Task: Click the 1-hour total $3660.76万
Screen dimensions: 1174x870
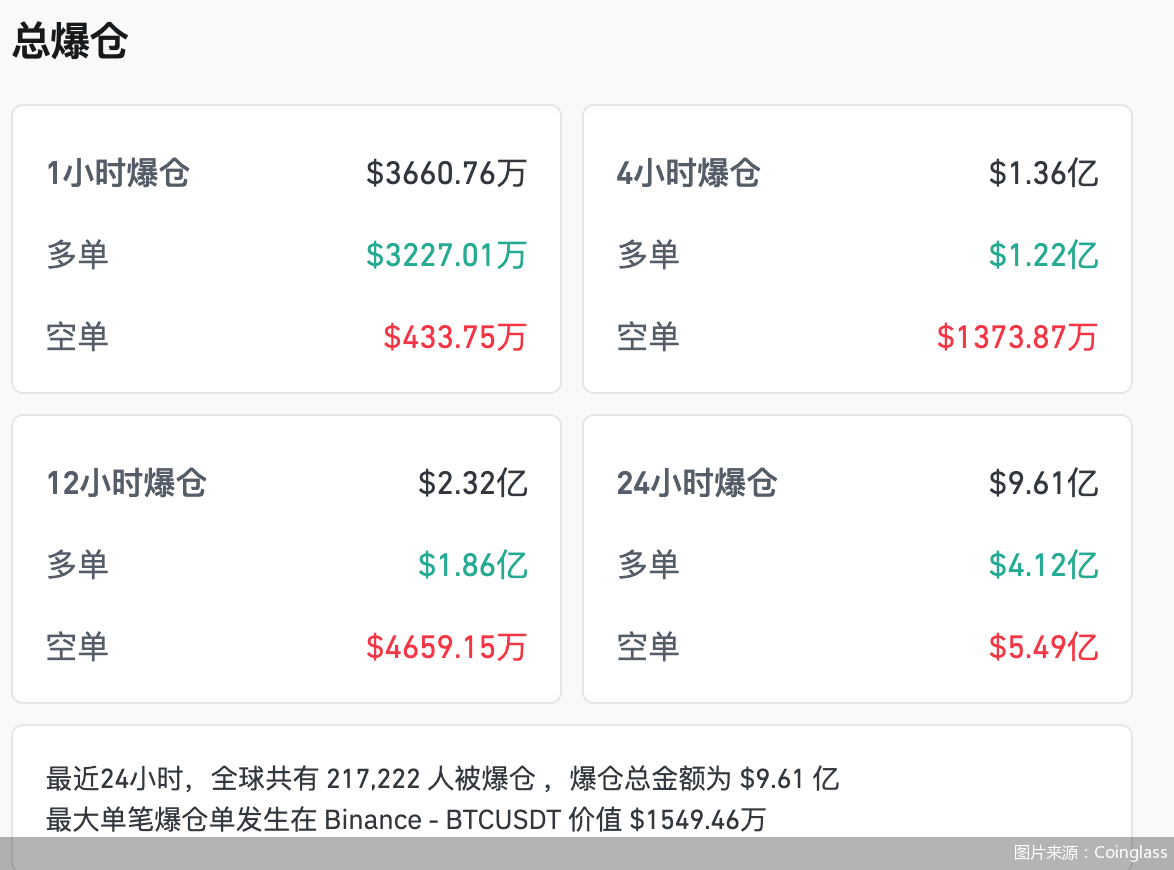Action: pyautogui.click(x=446, y=173)
